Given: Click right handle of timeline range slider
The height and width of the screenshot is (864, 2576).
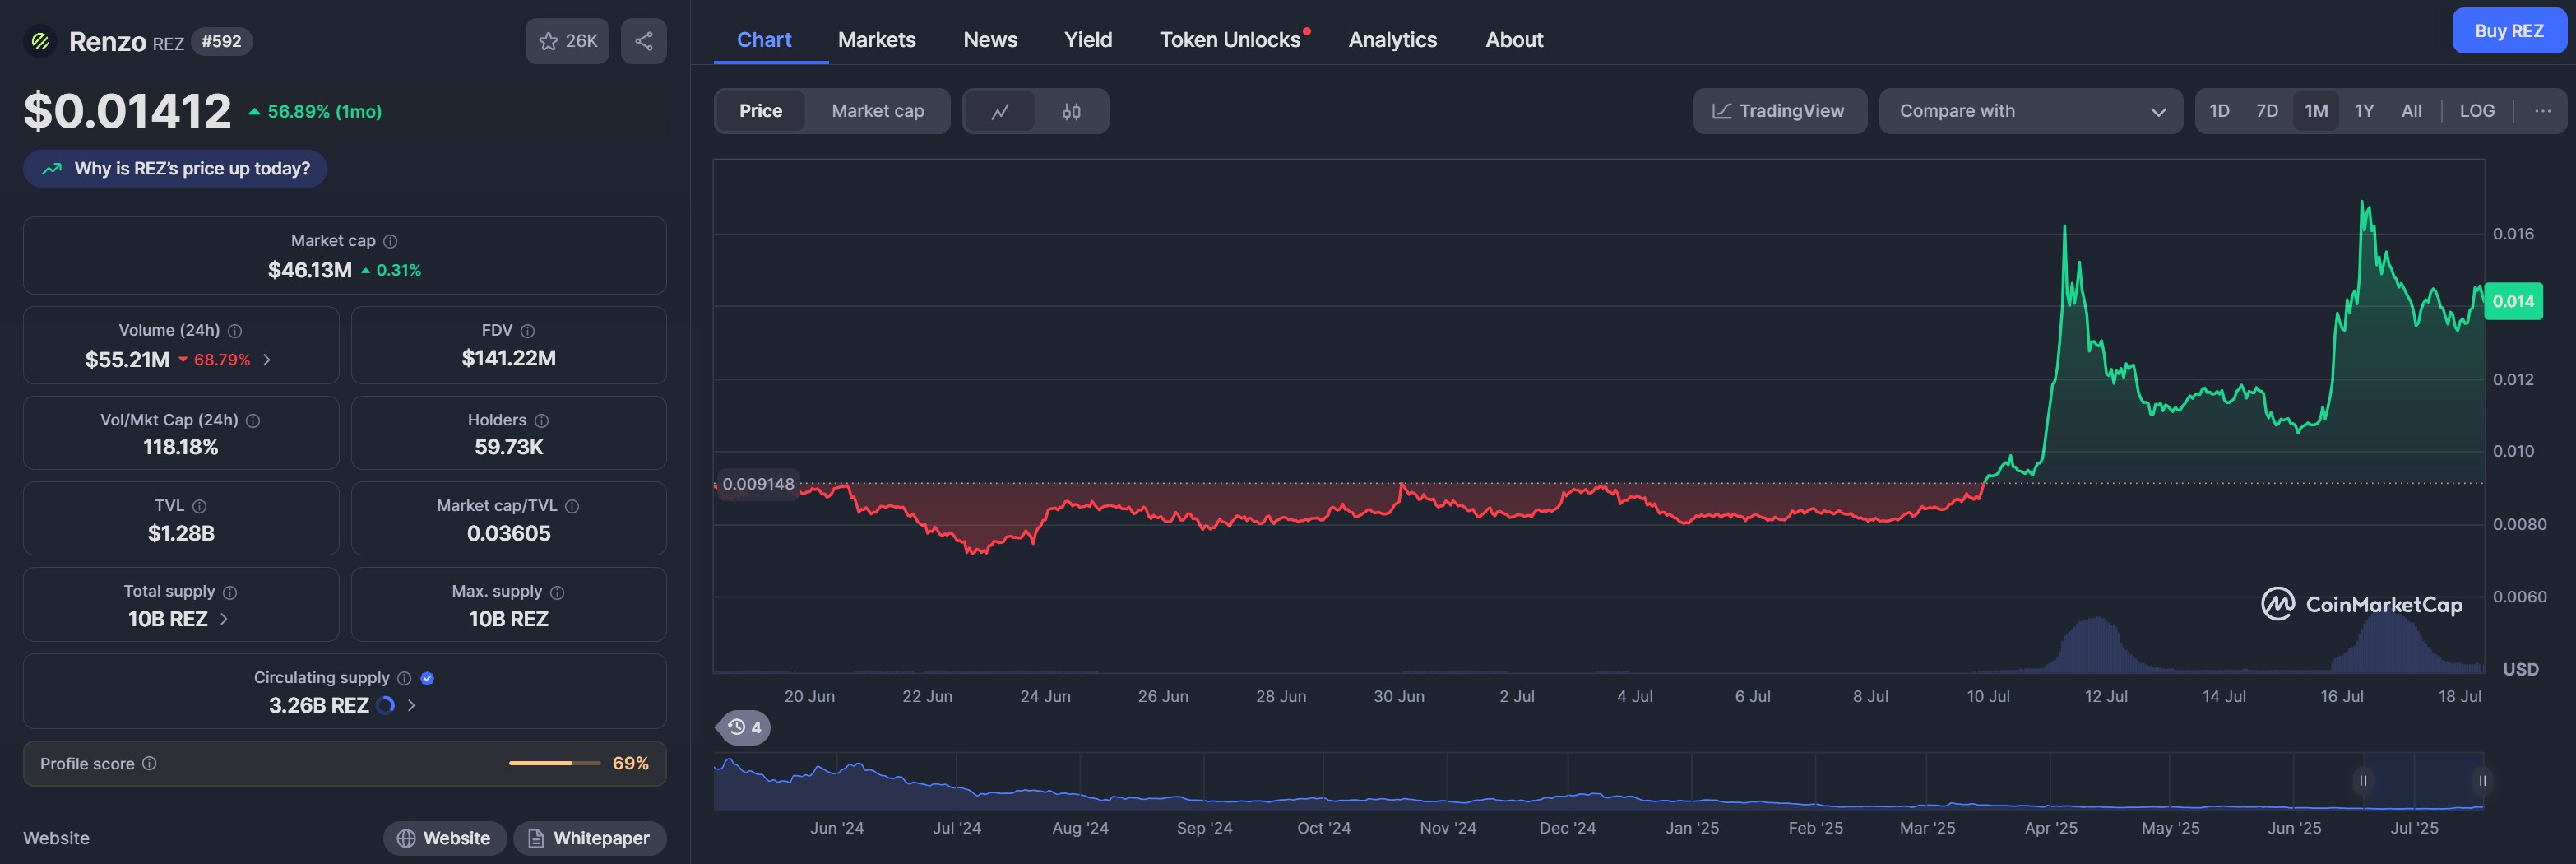Looking at the screenshot, I should click(2482, 781).
